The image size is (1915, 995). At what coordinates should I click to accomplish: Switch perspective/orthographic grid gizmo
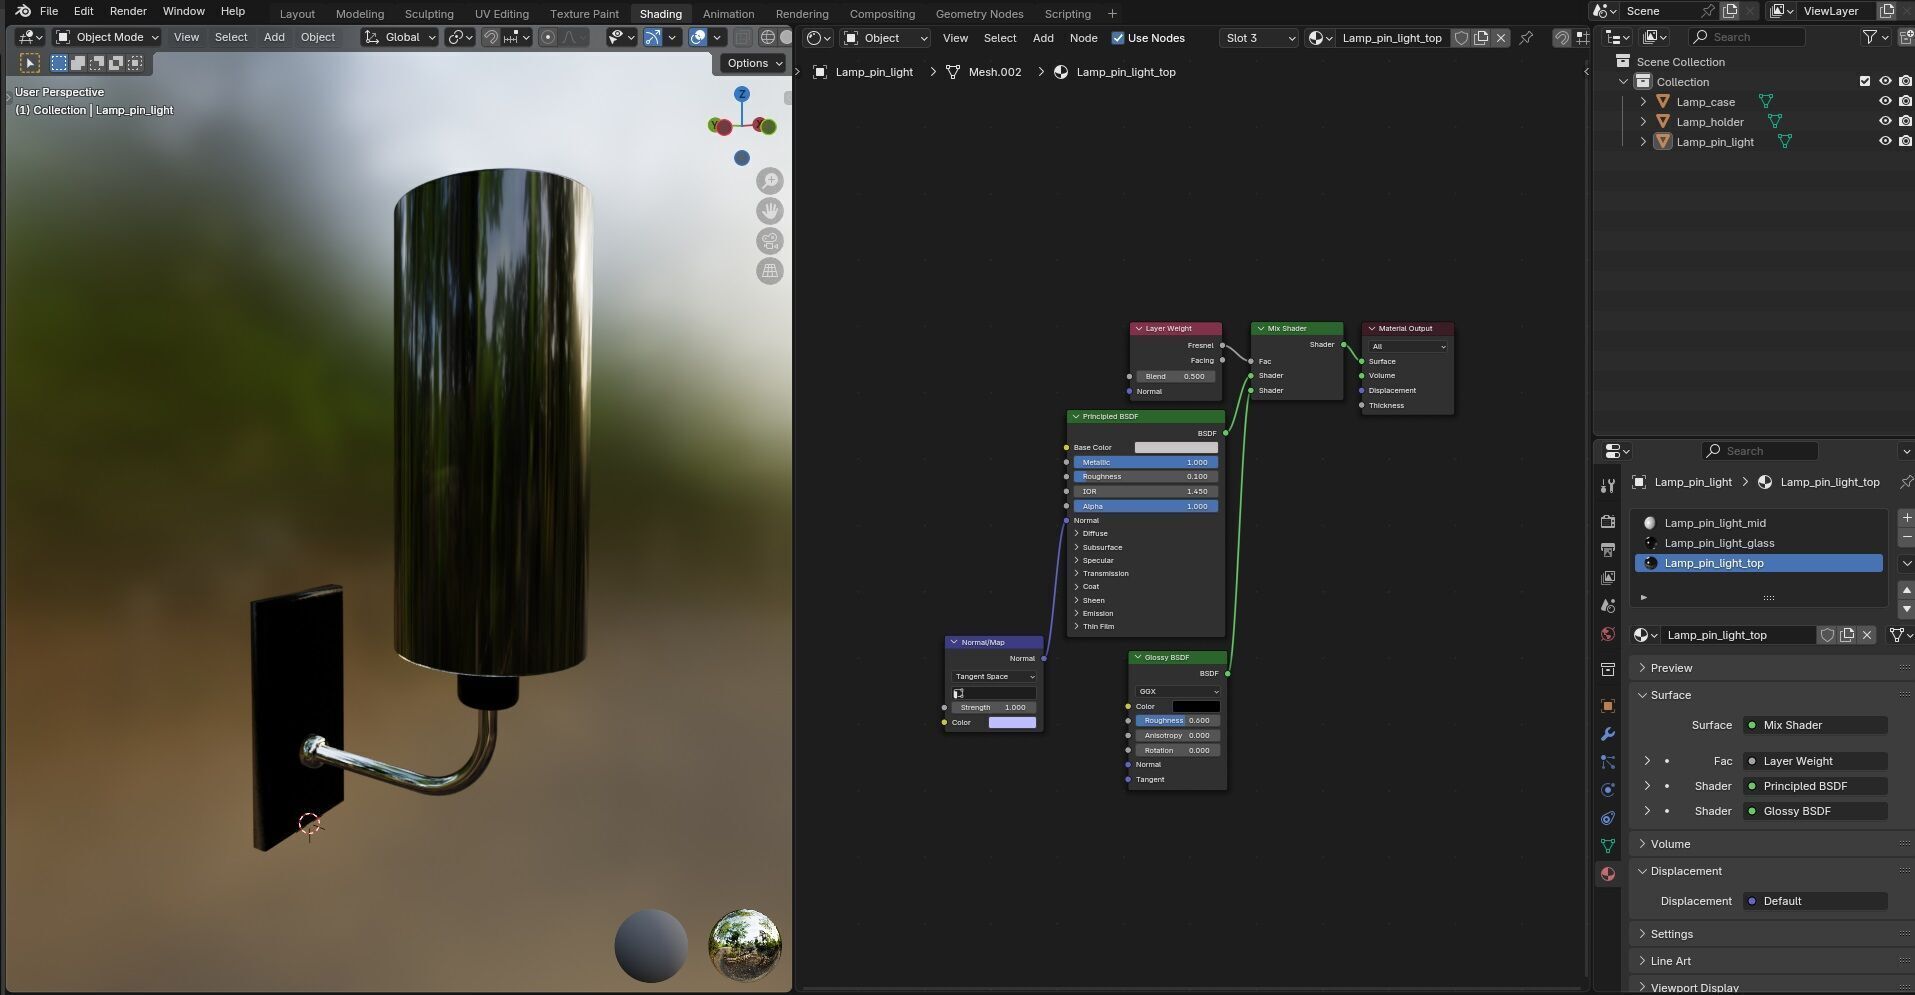point(770,271)
